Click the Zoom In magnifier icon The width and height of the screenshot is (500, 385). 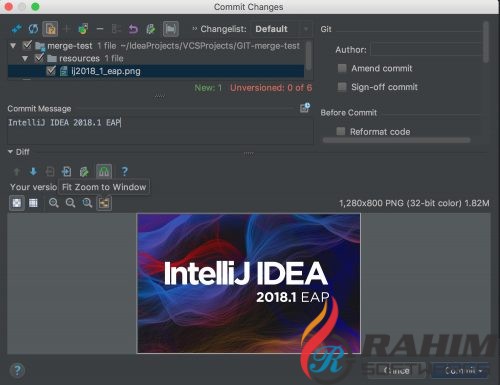54,203
